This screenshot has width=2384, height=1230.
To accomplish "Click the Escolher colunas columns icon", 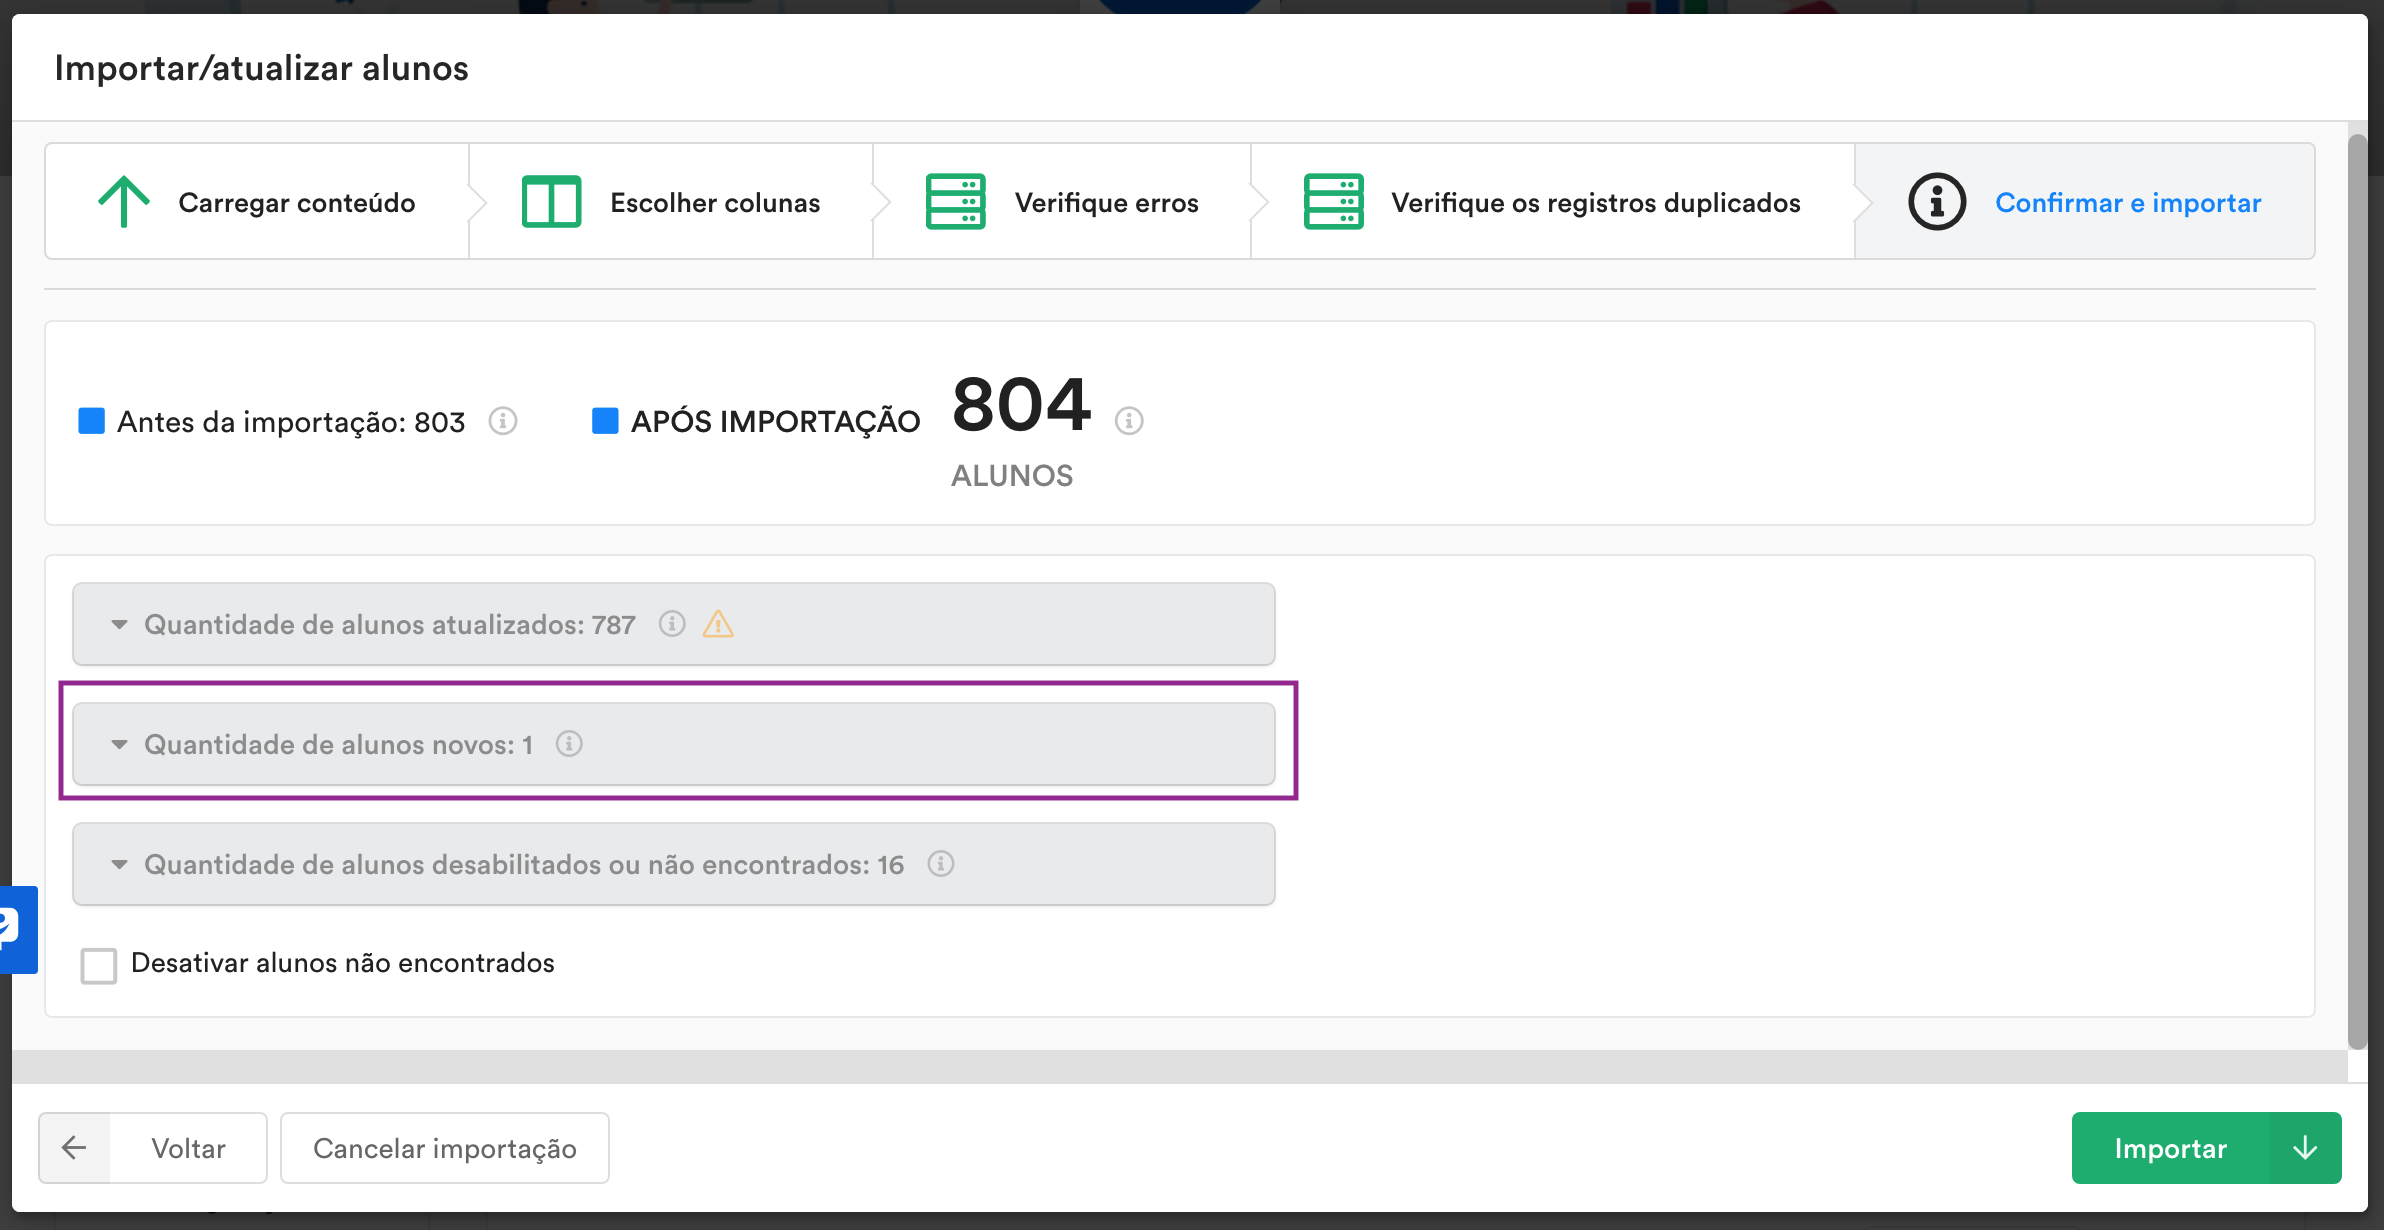I will point(551,202).
